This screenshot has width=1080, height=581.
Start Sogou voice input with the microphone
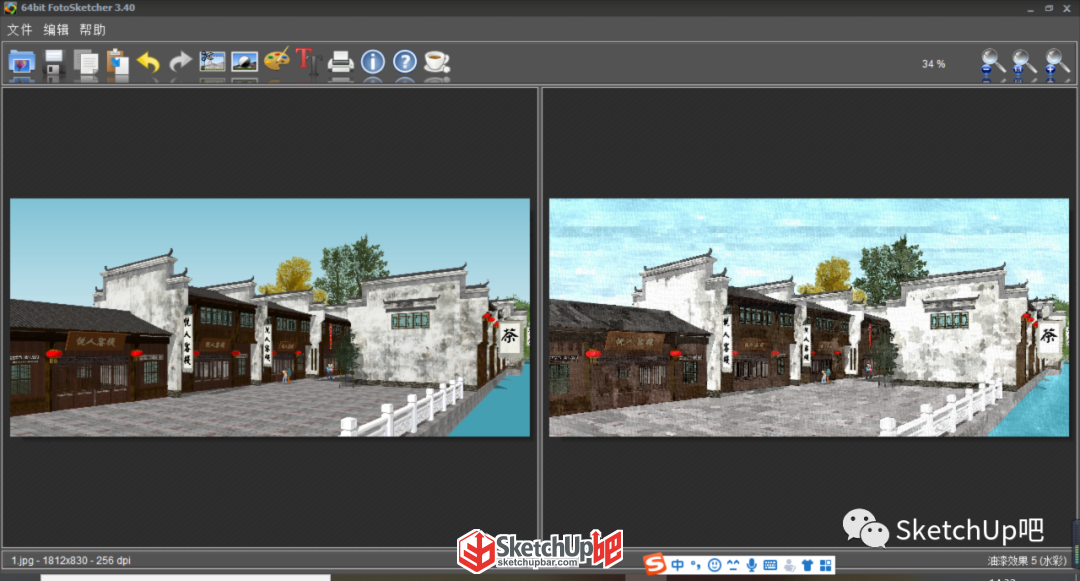751,565
